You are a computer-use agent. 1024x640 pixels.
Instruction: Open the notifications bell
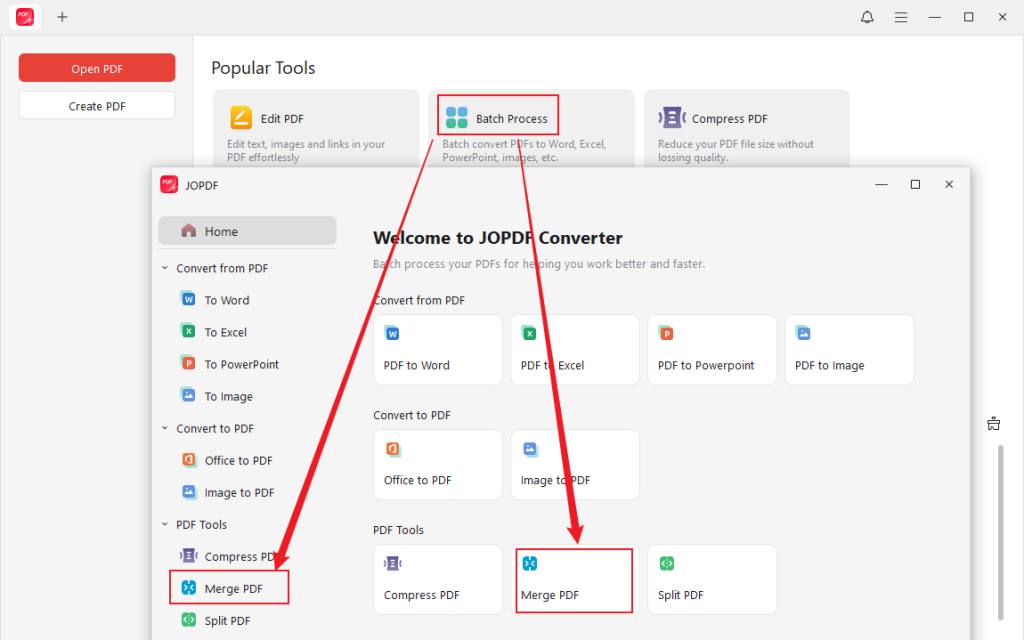(867, 16)
